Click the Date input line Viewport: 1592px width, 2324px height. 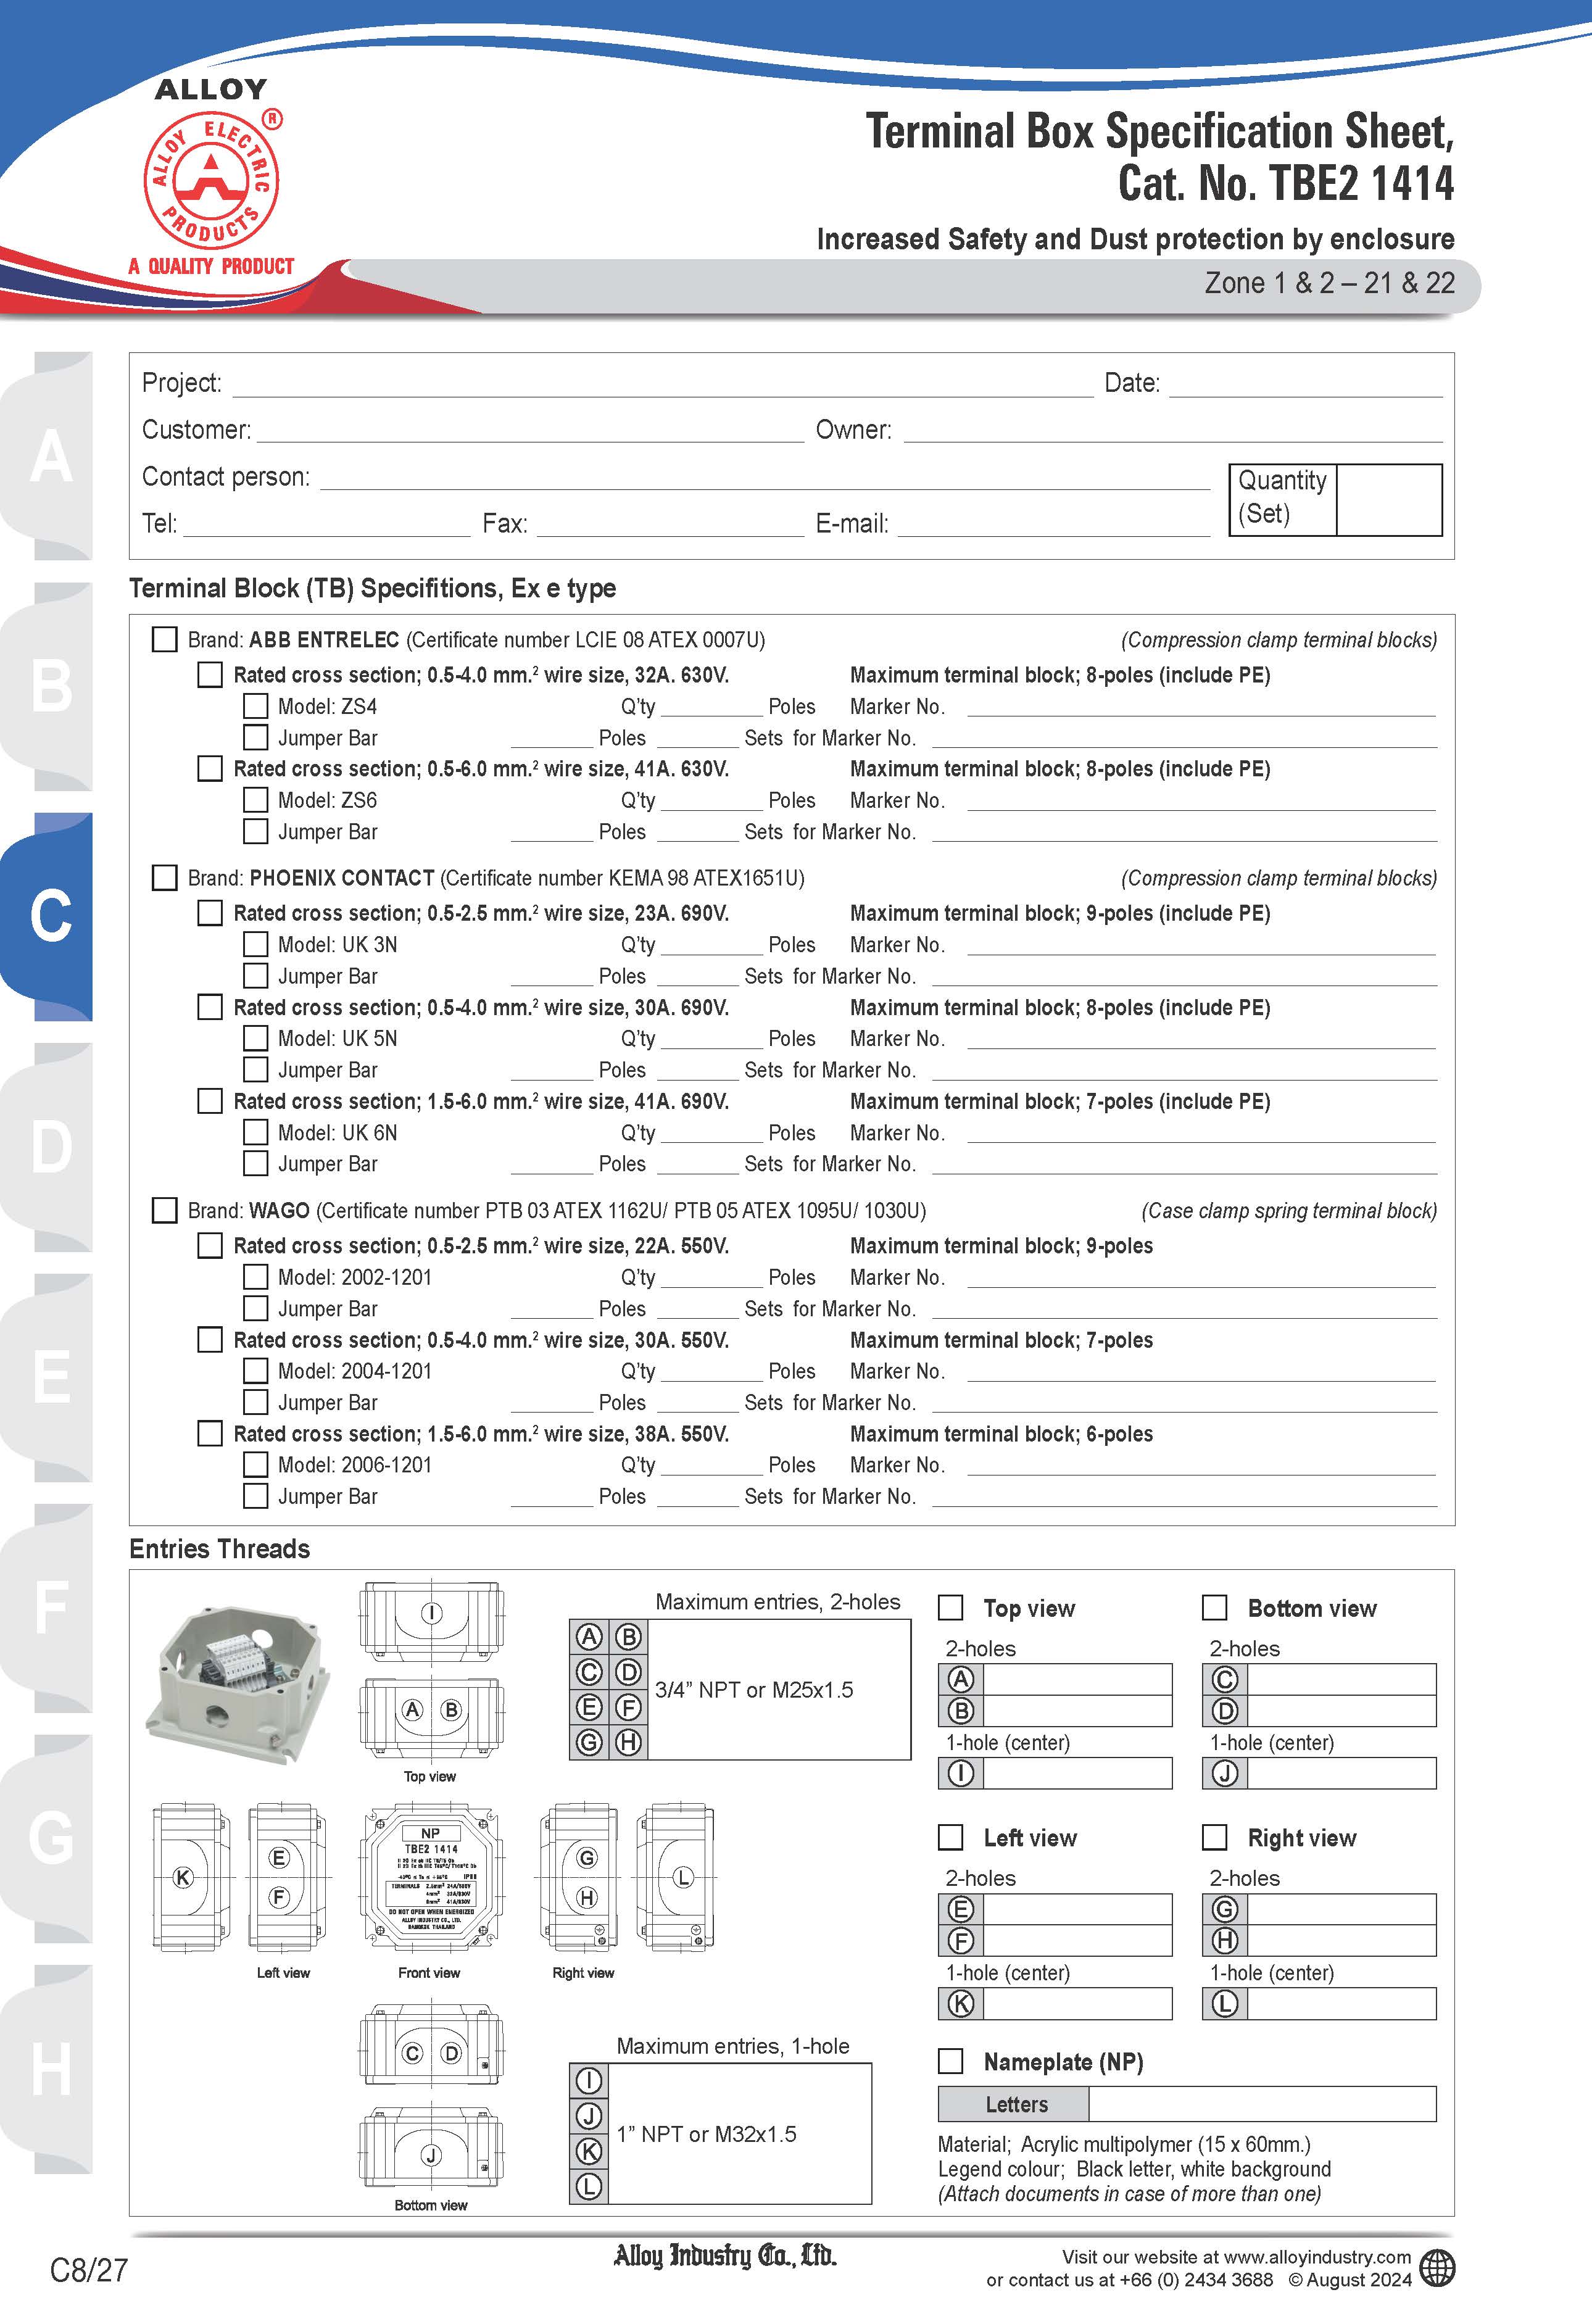1306,385
